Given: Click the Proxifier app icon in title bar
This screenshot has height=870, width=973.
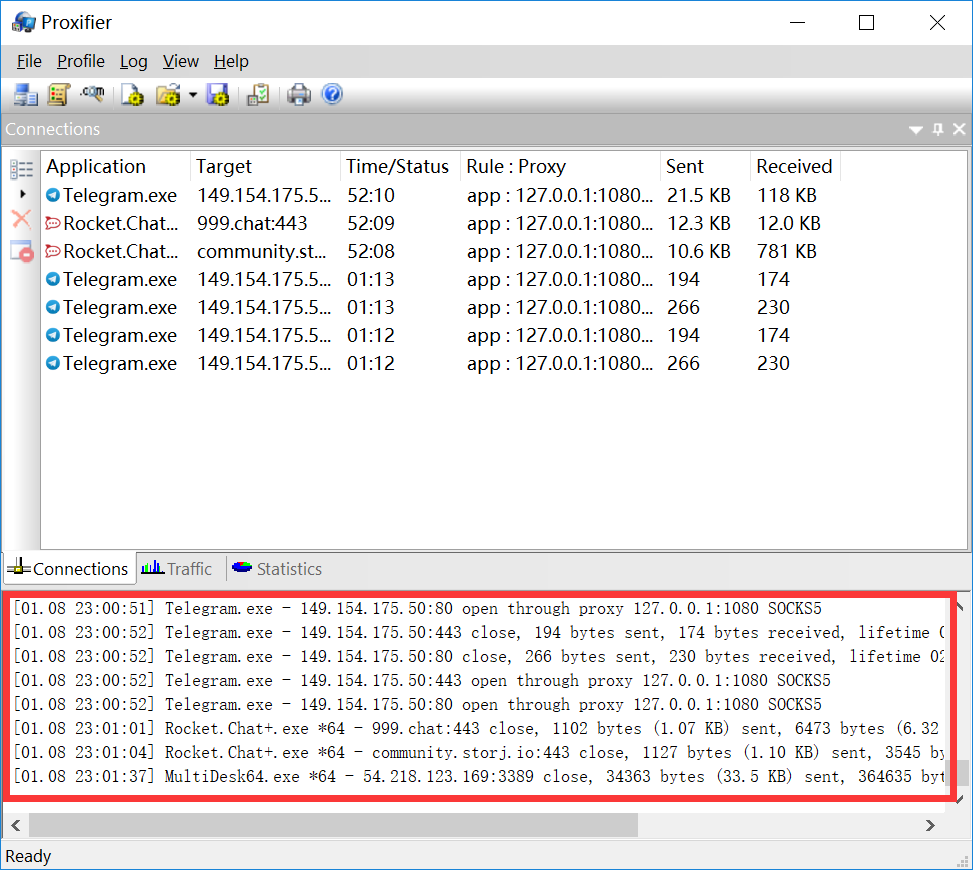Looking at the screenshot, I should click(24, 22).
